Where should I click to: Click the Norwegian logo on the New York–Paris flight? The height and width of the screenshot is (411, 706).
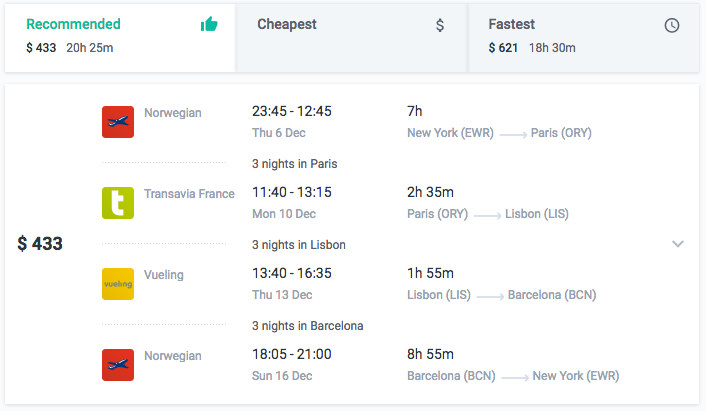[x=118, y=122]
